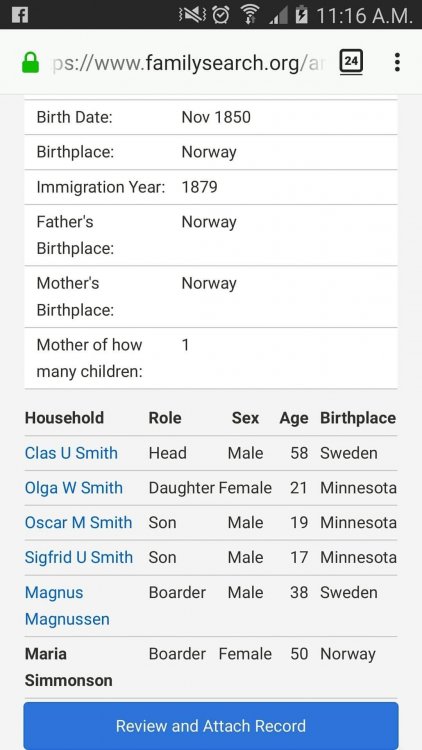The image size is (422, 750).
Task: Open Olga W Smith's record link
Action: [x=74, y=488]
